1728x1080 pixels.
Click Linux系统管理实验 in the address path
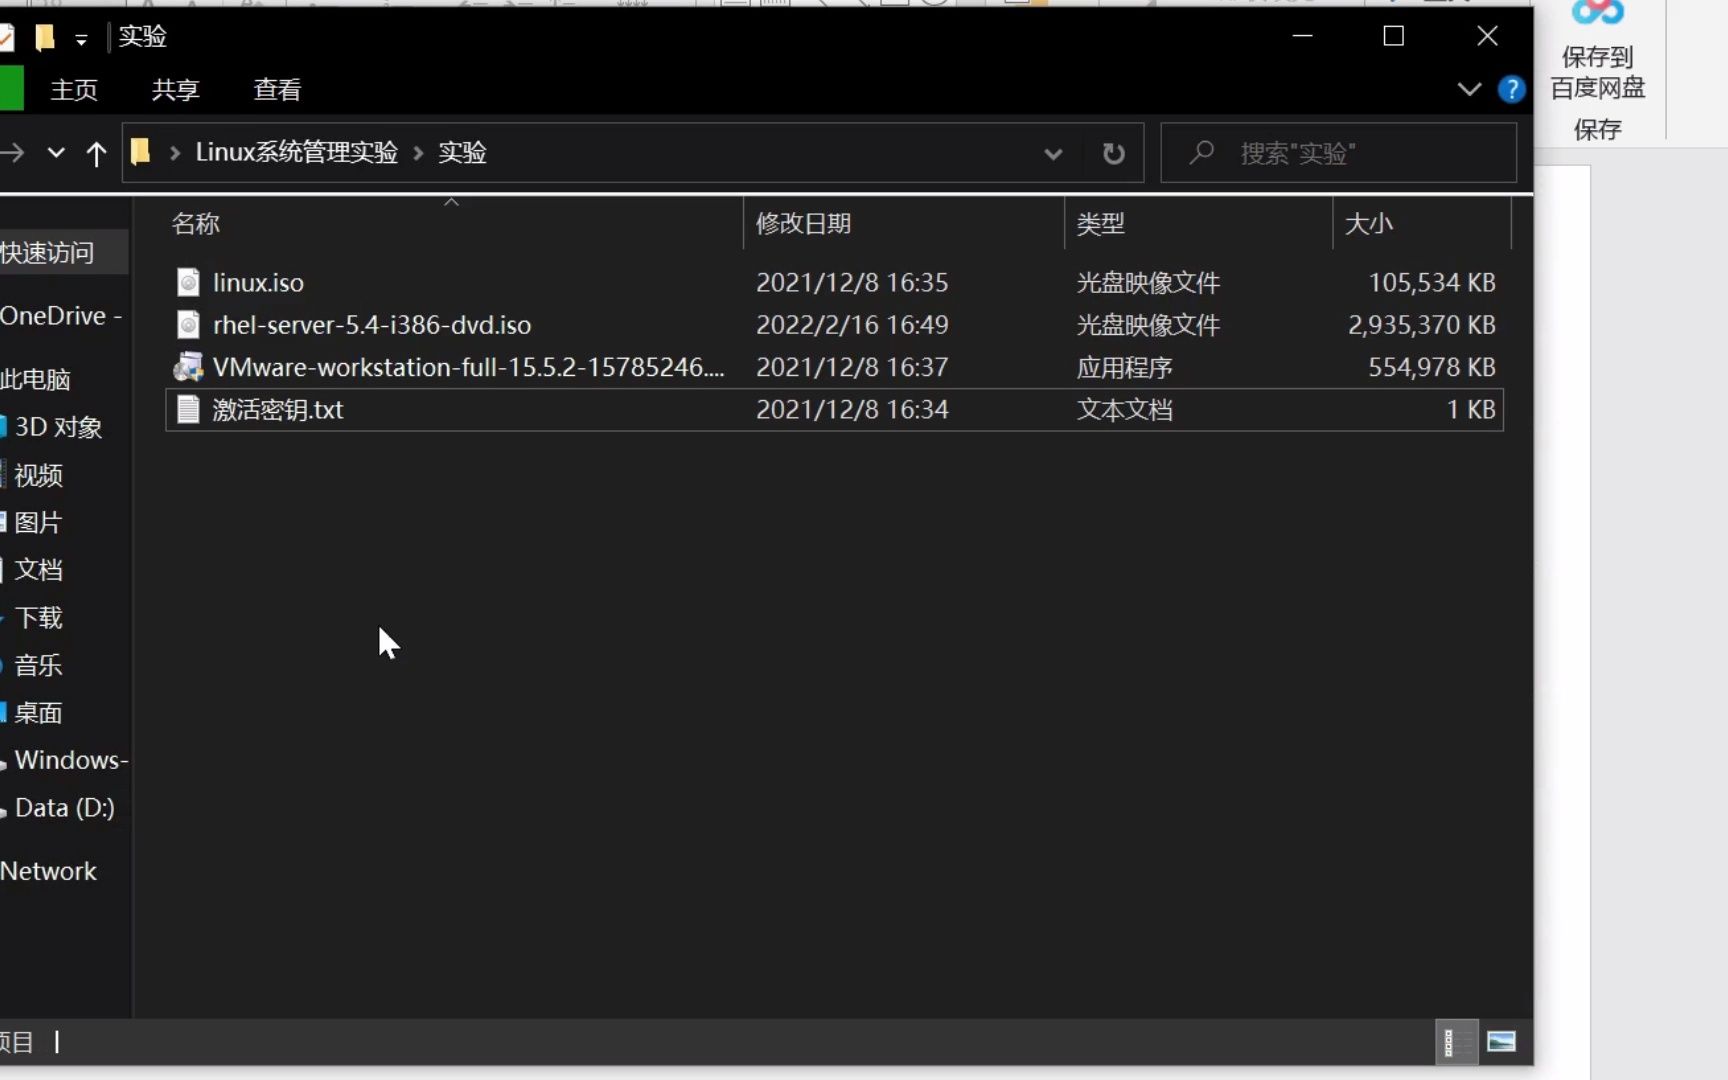(x=296, y=152)
